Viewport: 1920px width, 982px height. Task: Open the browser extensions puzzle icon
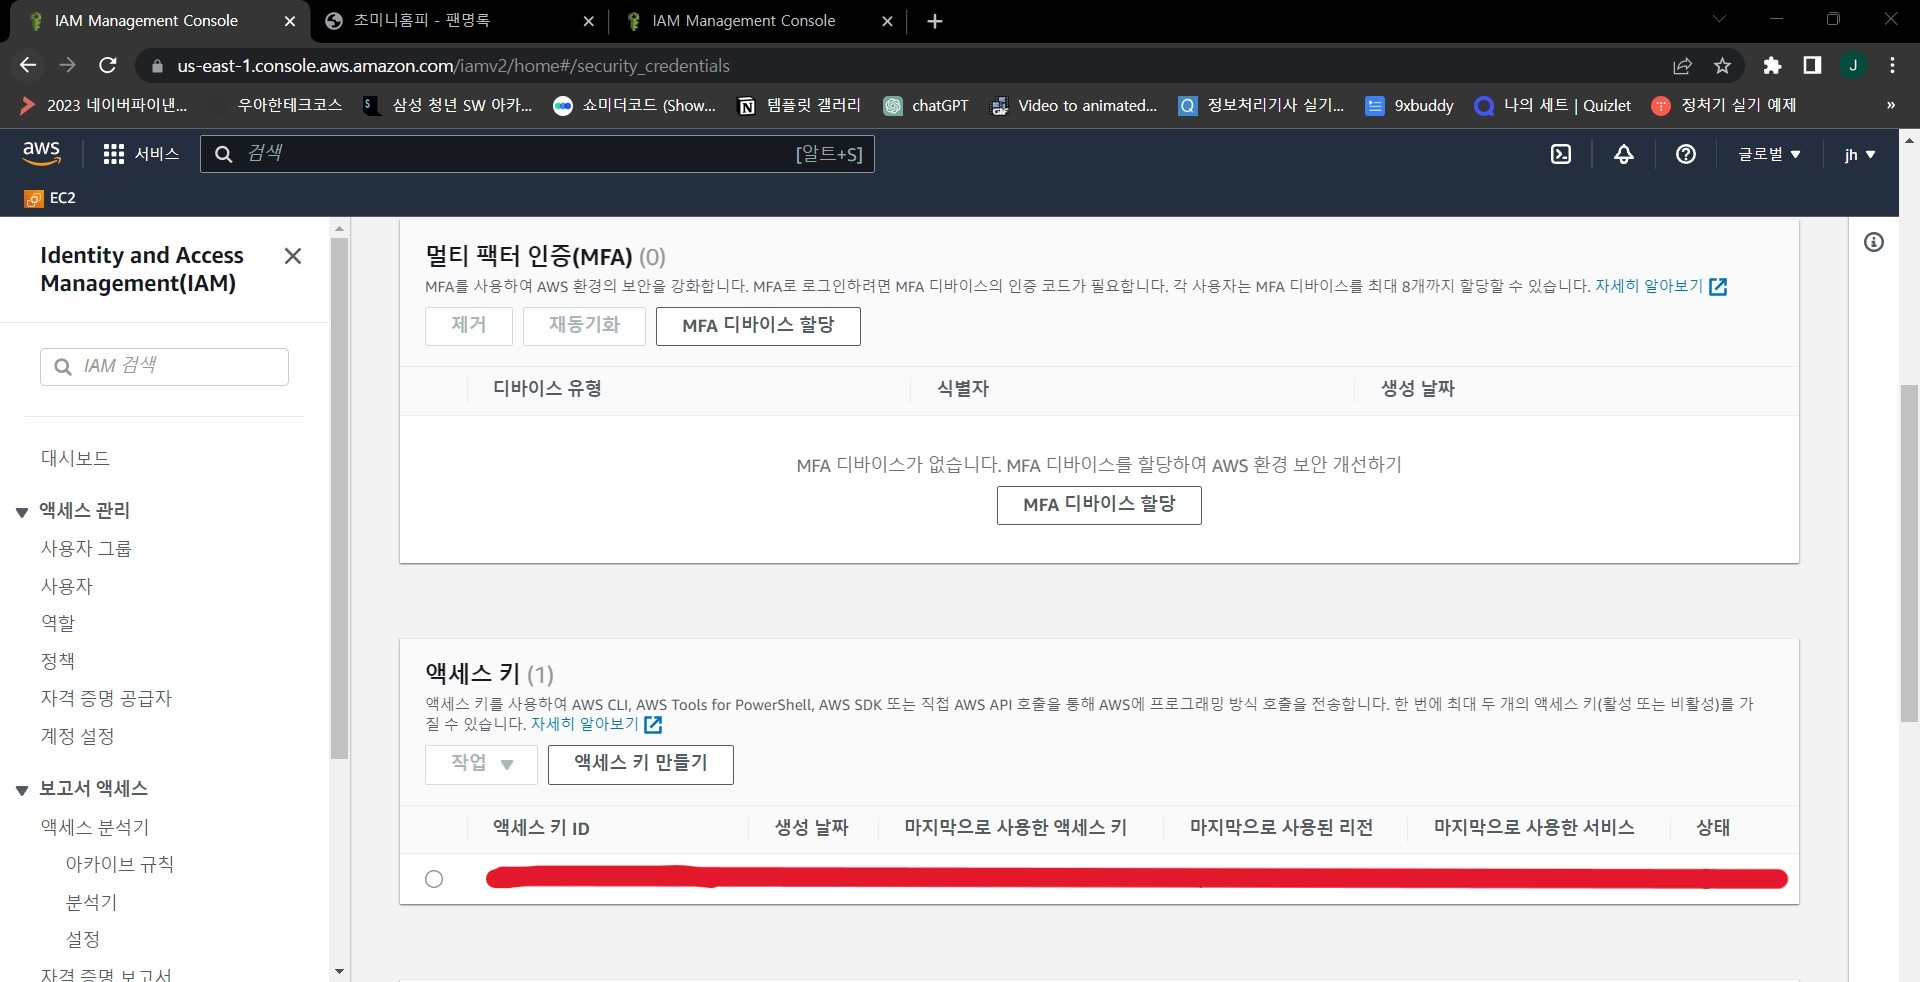click(1772, 65)
